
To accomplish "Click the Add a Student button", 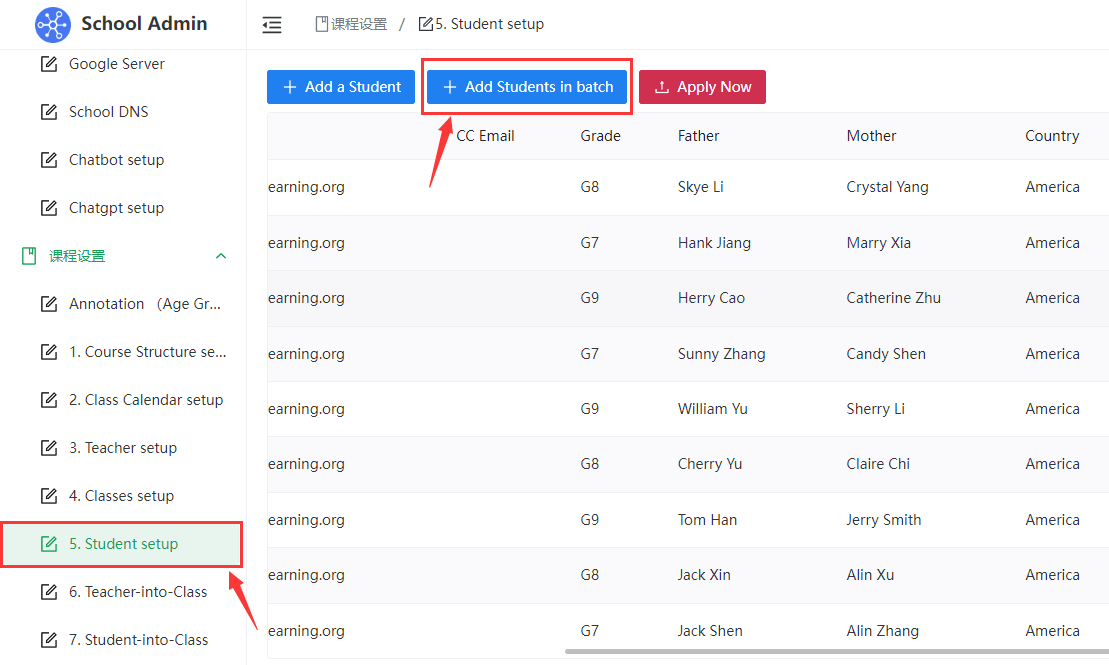I will point(341,87).
